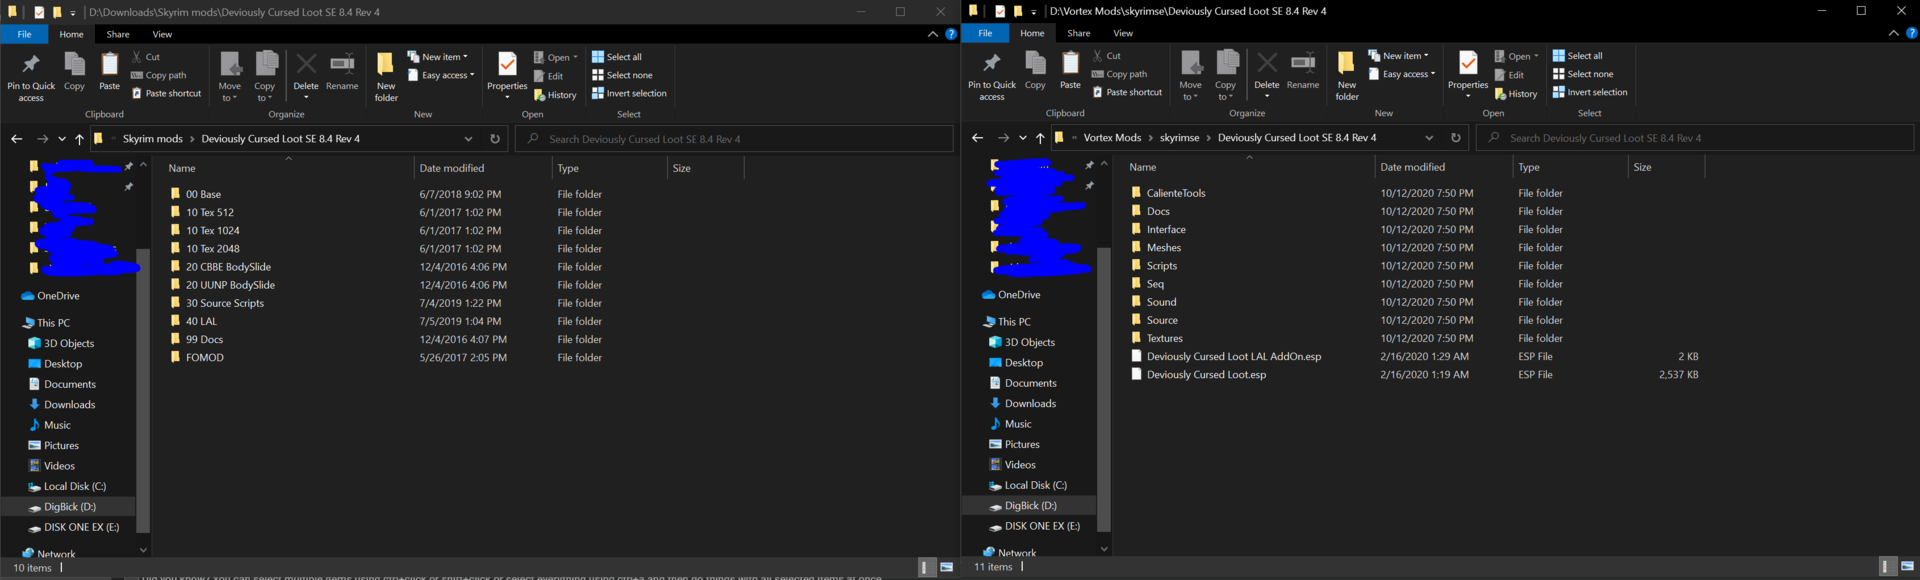1920x580 pixels.
Task: Switch to large icons view in right window
Action: pos(1907,567)
